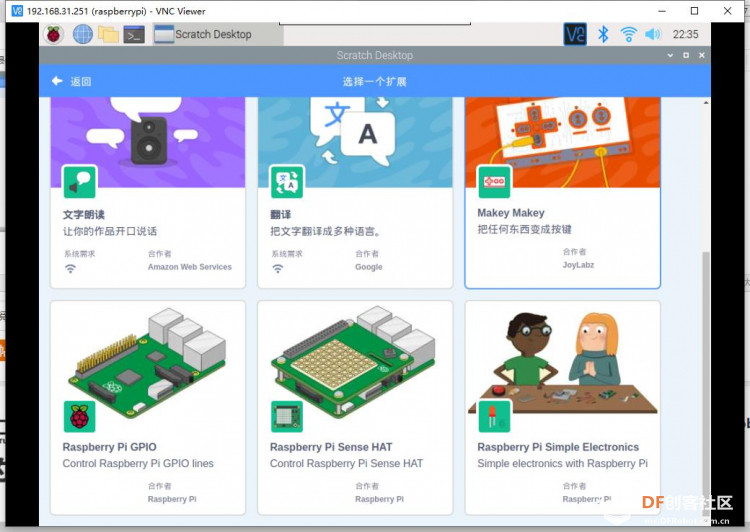The width and height of the screenshot is (750, 532).
Task: Click the translate extension badge icon
Action: (287, 182)
